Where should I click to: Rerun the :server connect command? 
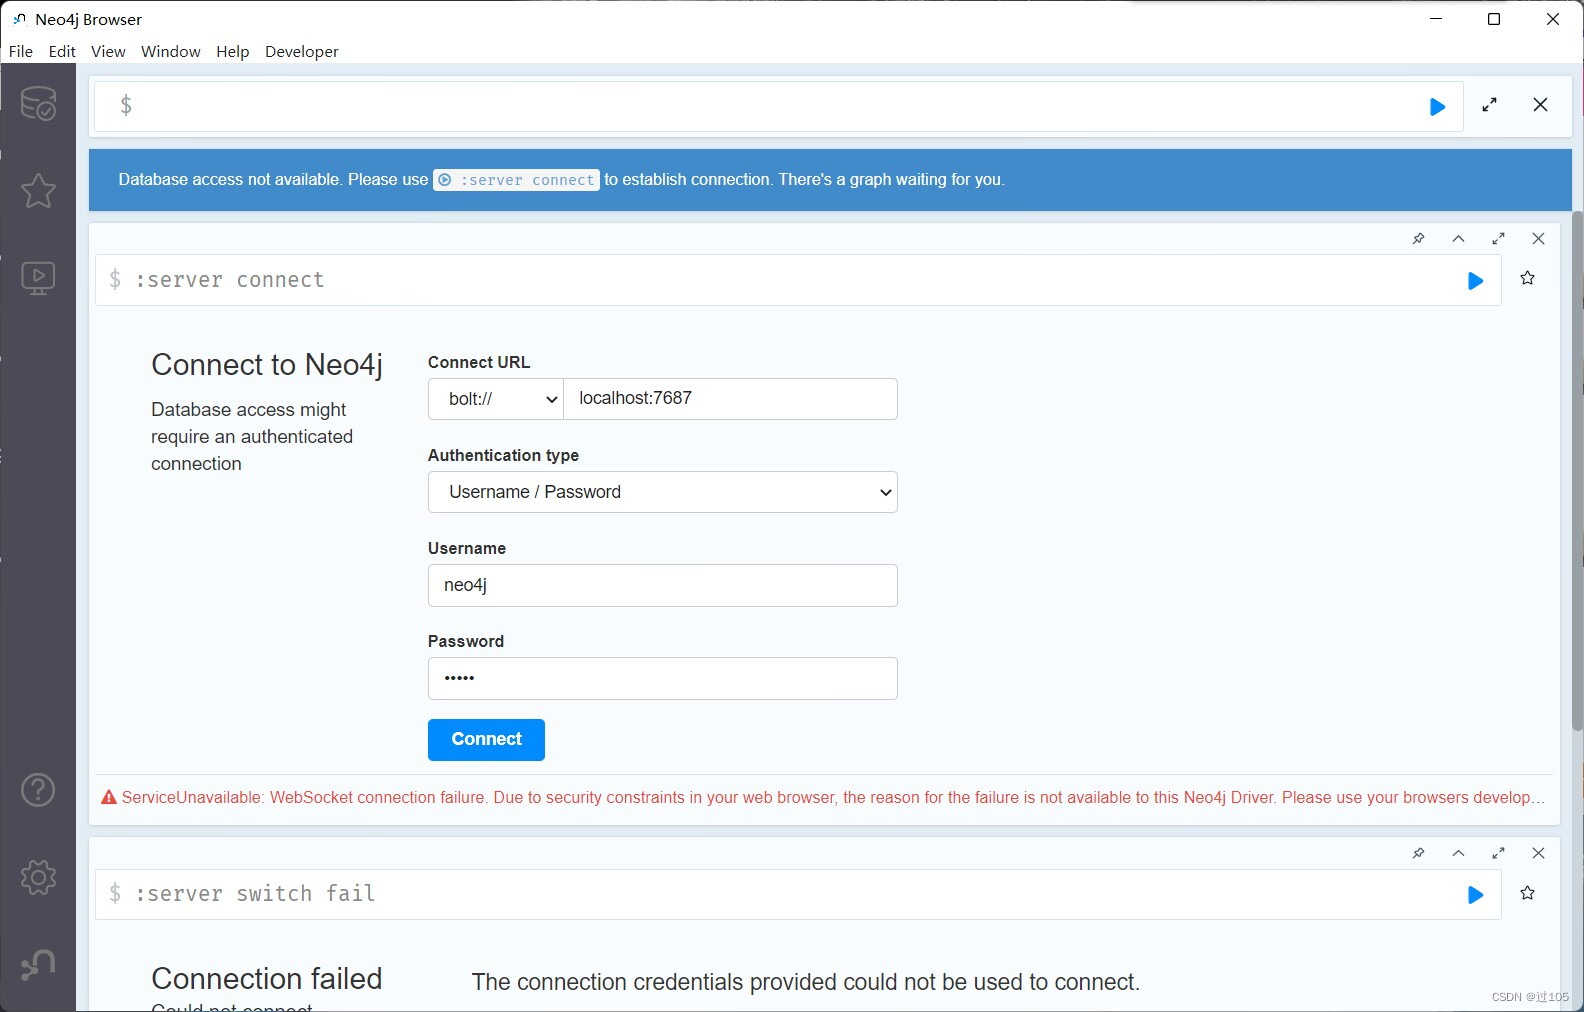1475,281
